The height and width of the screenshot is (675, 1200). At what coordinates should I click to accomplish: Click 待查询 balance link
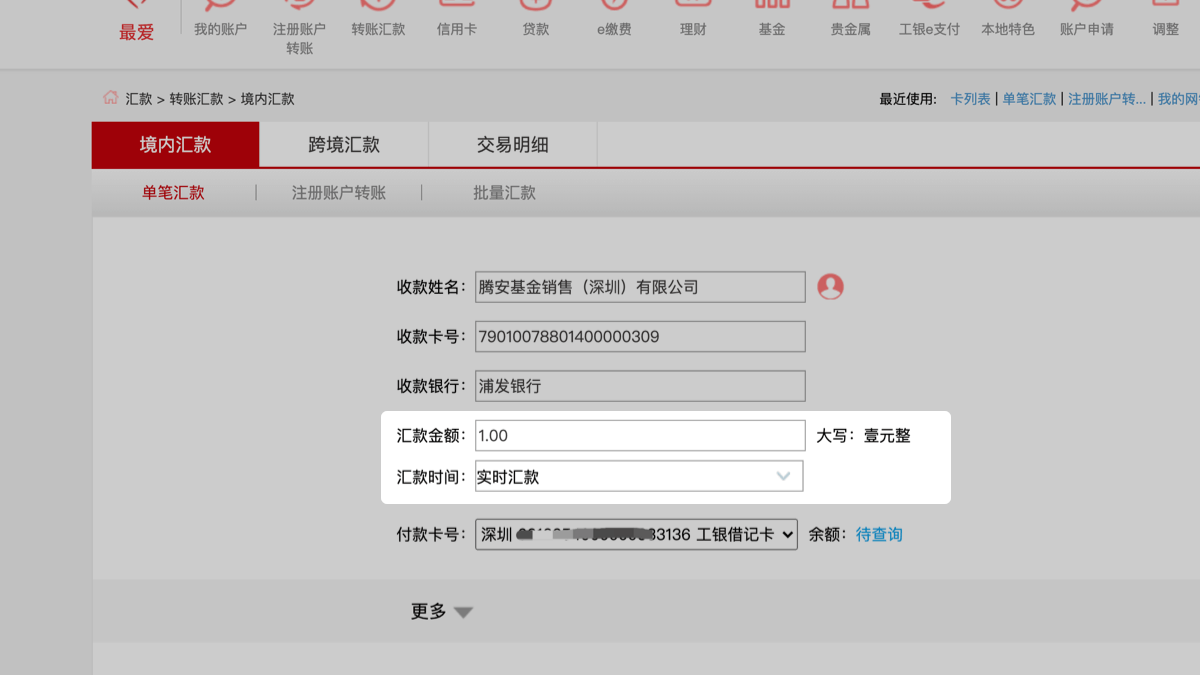879,535
